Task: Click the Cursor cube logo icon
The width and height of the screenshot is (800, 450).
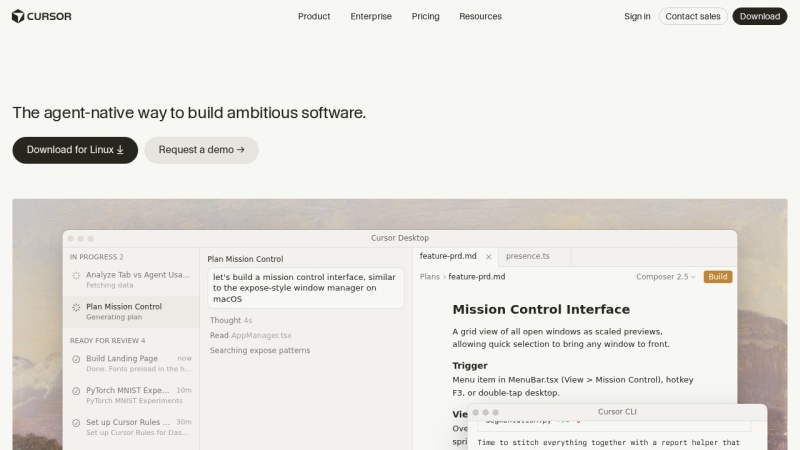Action: [x=18, y=16]
